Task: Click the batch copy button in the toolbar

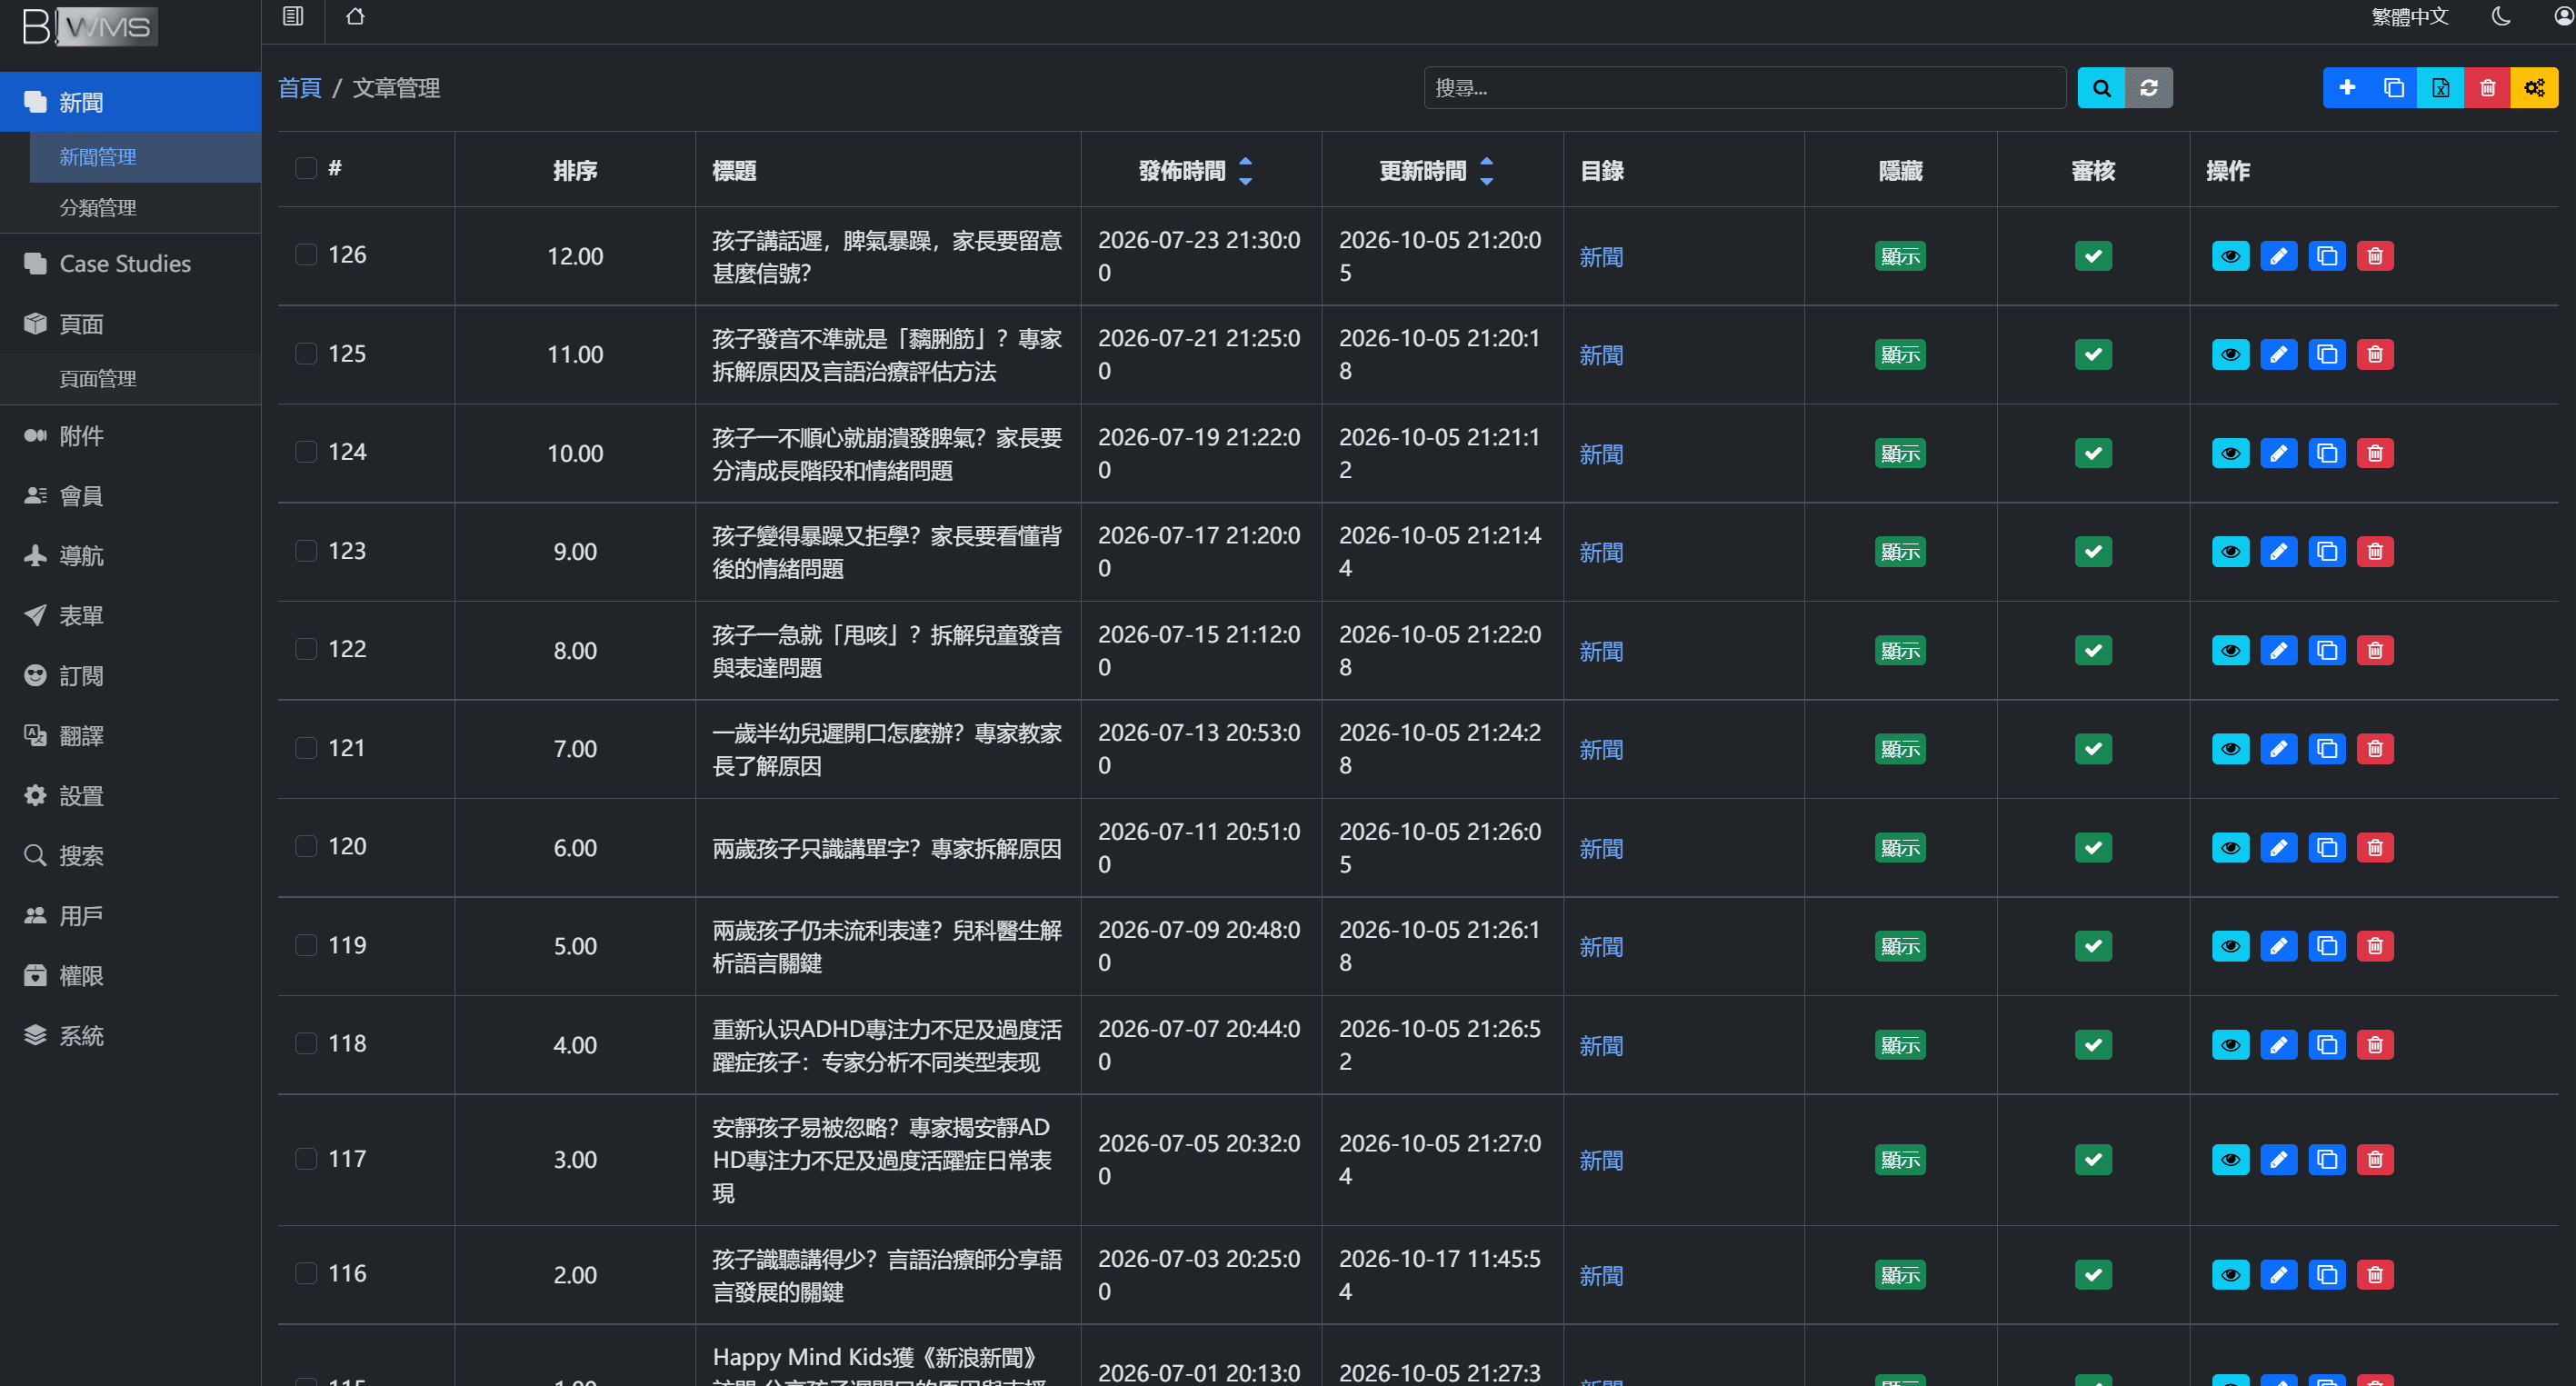Action: [x=2393, y=88]
